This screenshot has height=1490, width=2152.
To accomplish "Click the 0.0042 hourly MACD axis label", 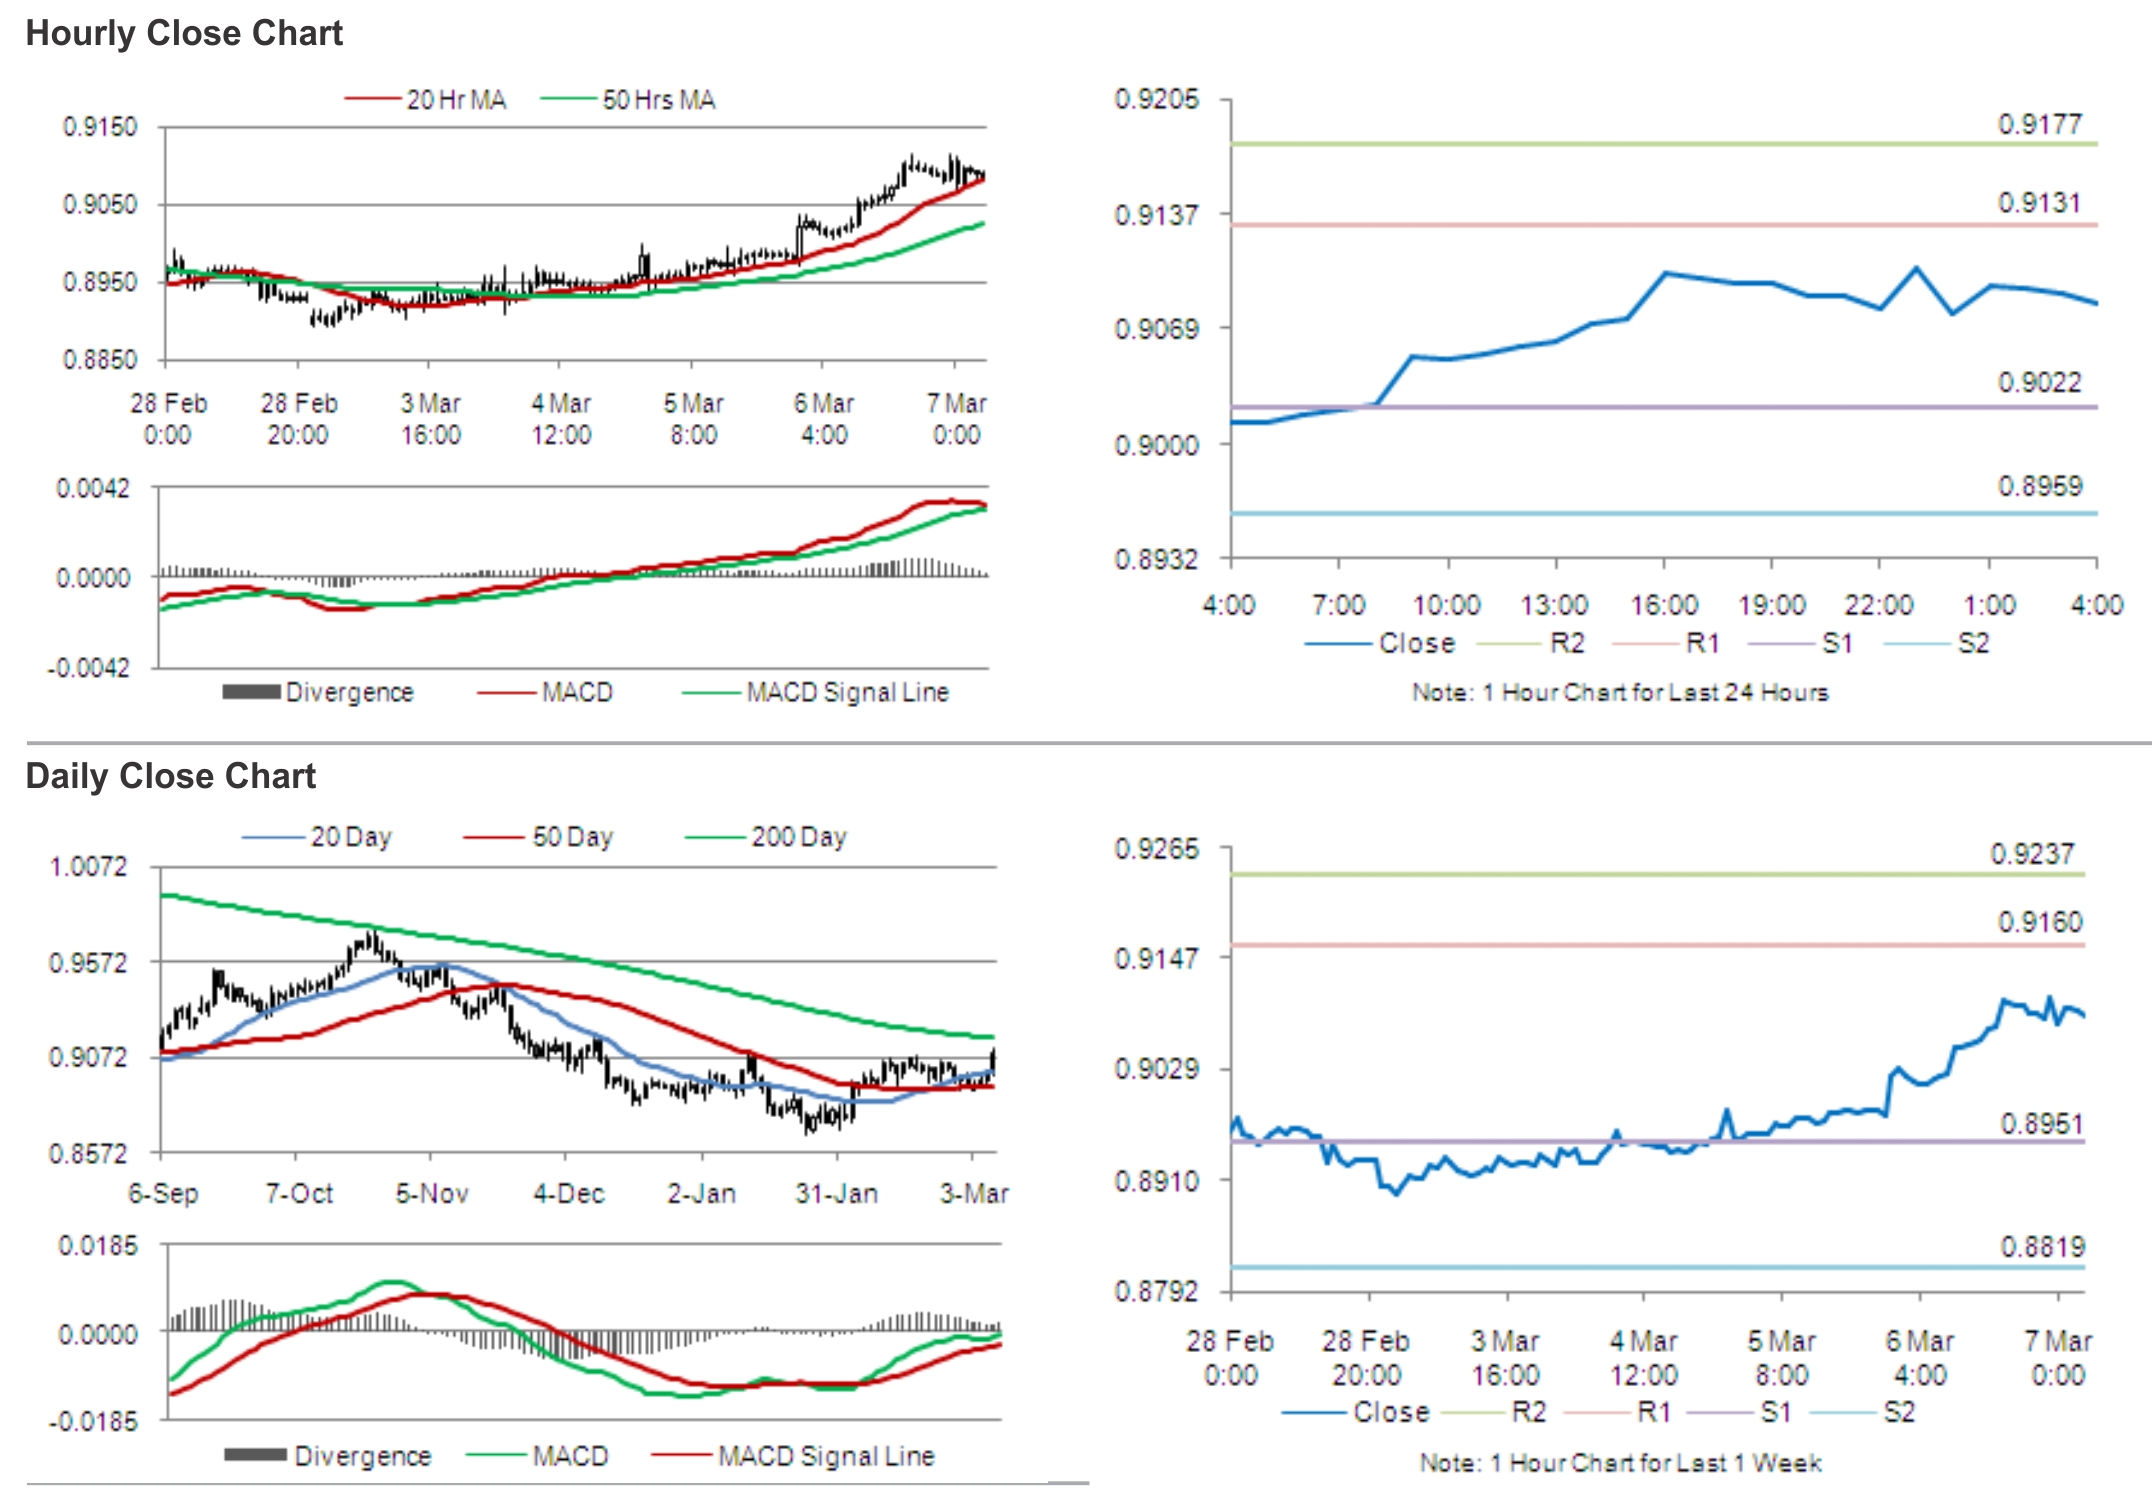I will point(93,488).
